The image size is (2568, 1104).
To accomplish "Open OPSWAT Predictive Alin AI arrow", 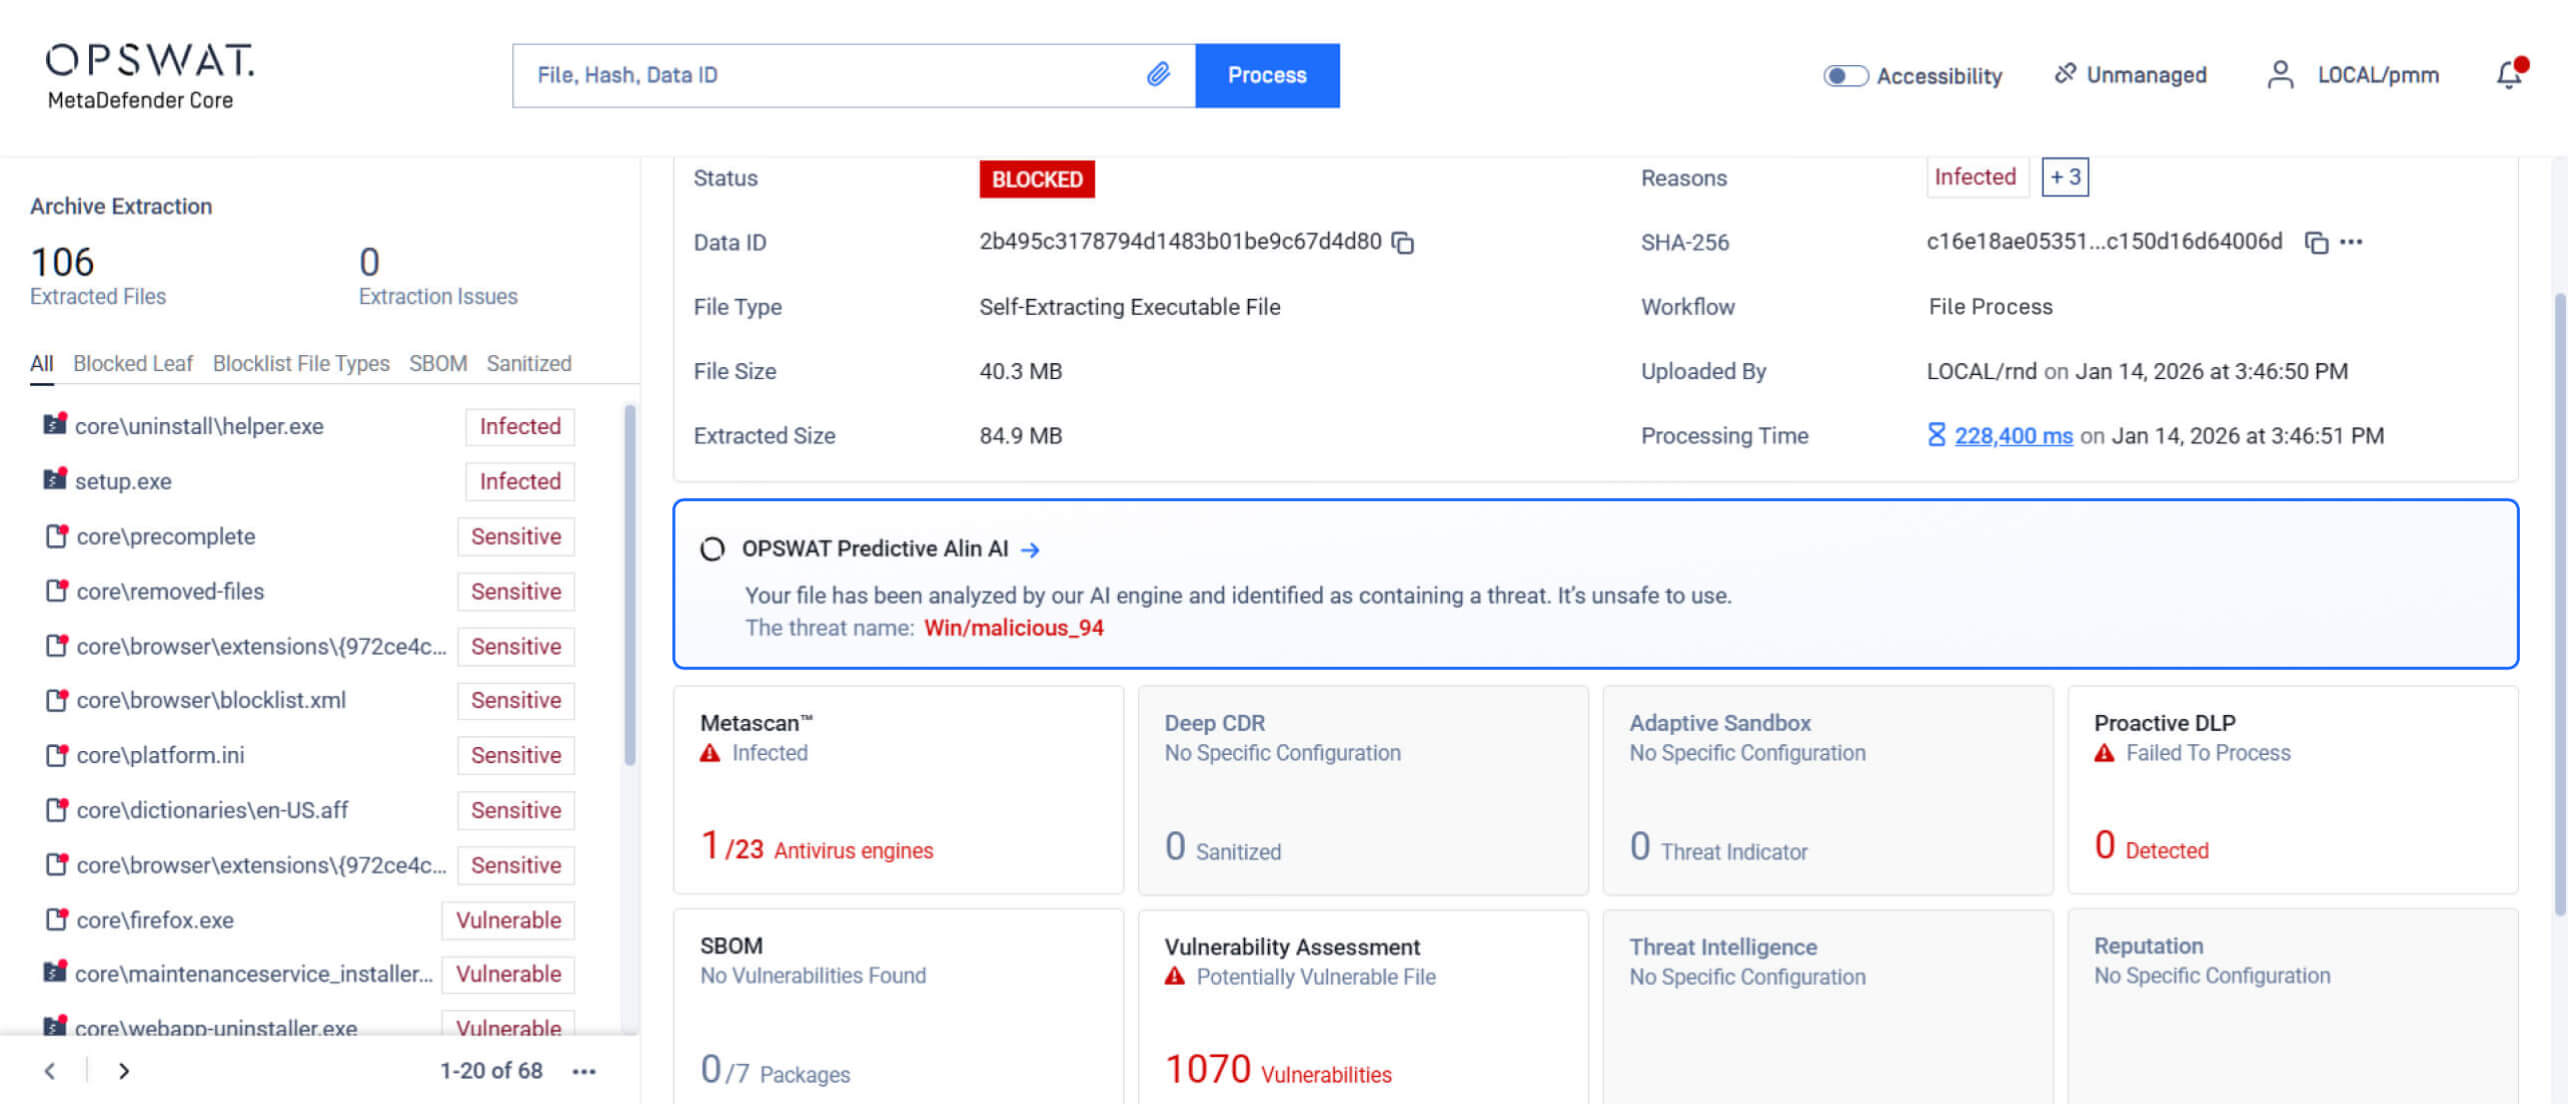I will click(1030, 550).
